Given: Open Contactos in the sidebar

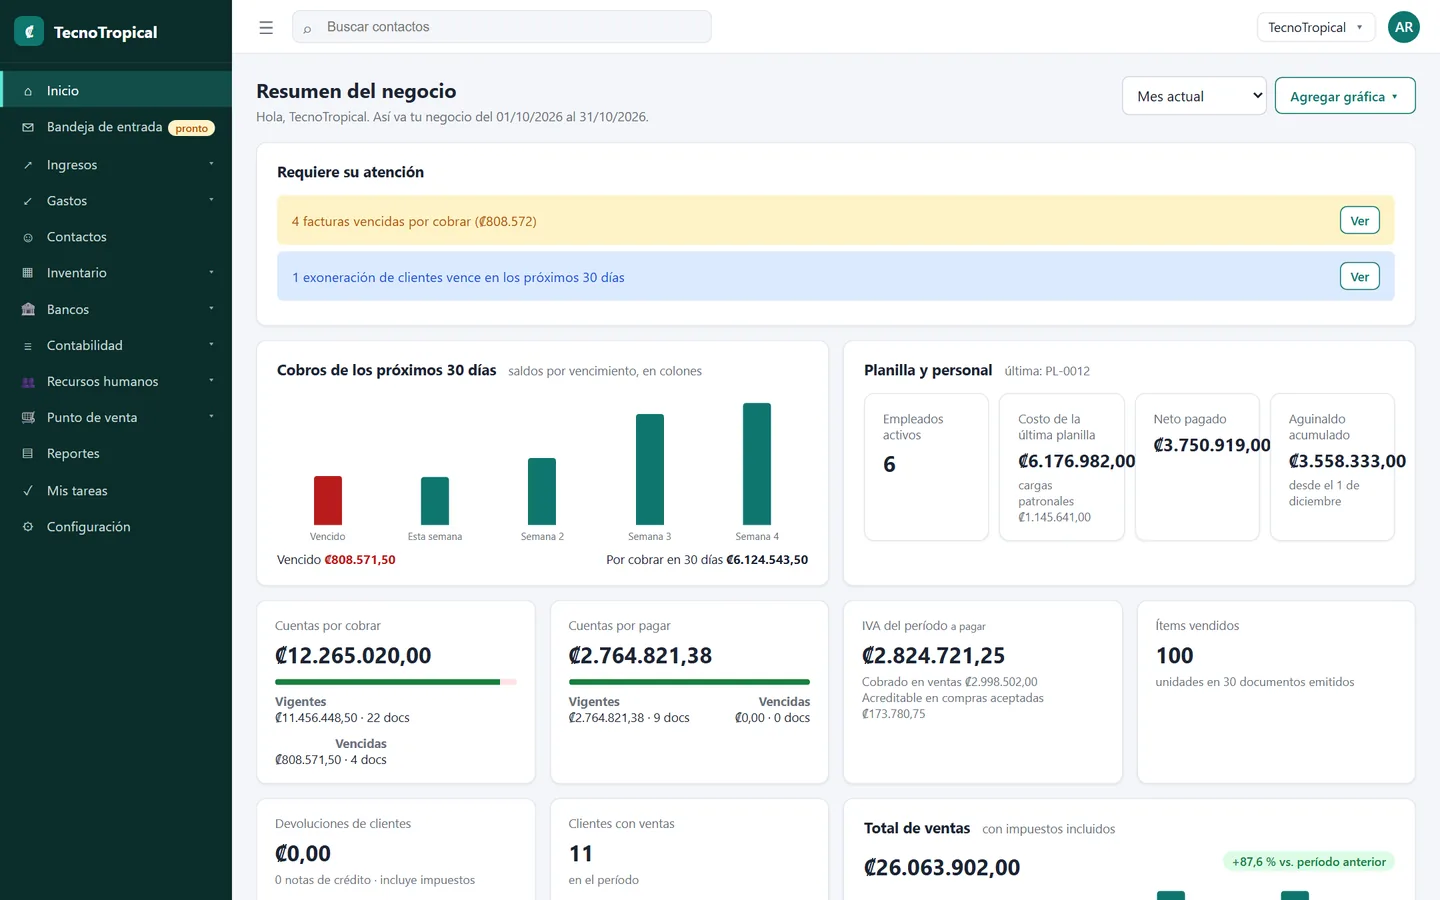Looking at the screenshot, I should point(116,237).
